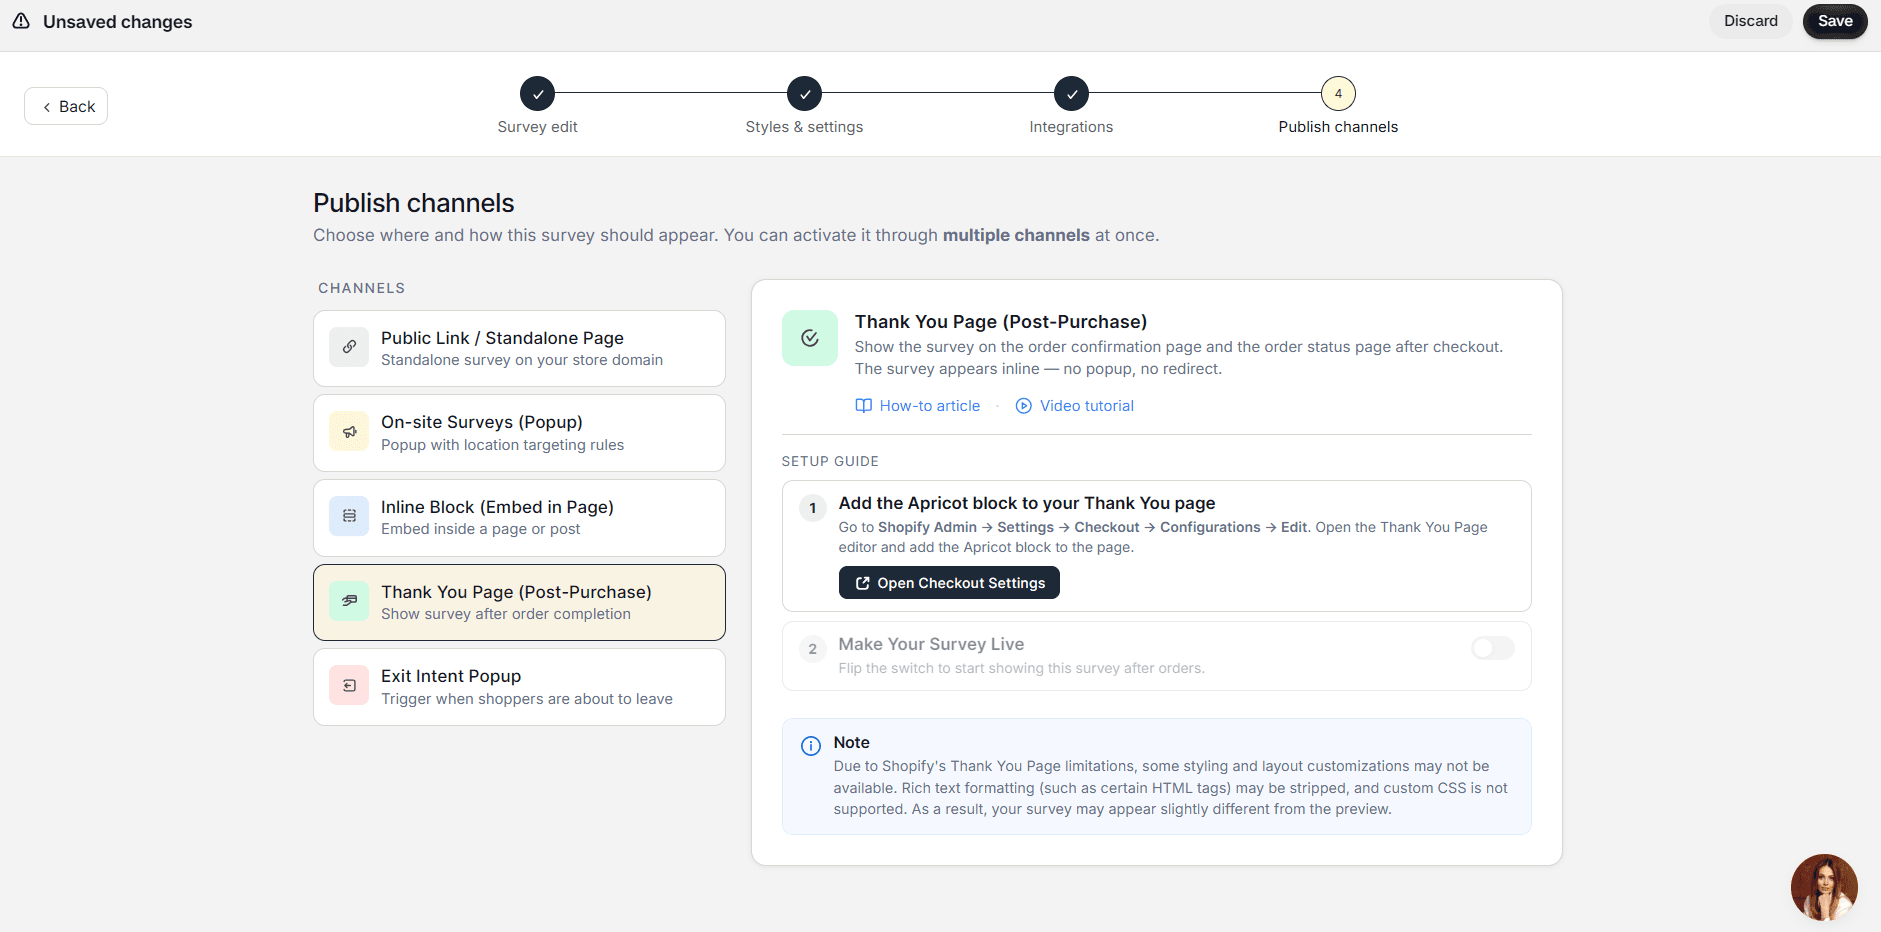1881x932 pixels.
Task: Click the Thank You Page channel icon
Action: pyautogui.click(x=349, y=601)
